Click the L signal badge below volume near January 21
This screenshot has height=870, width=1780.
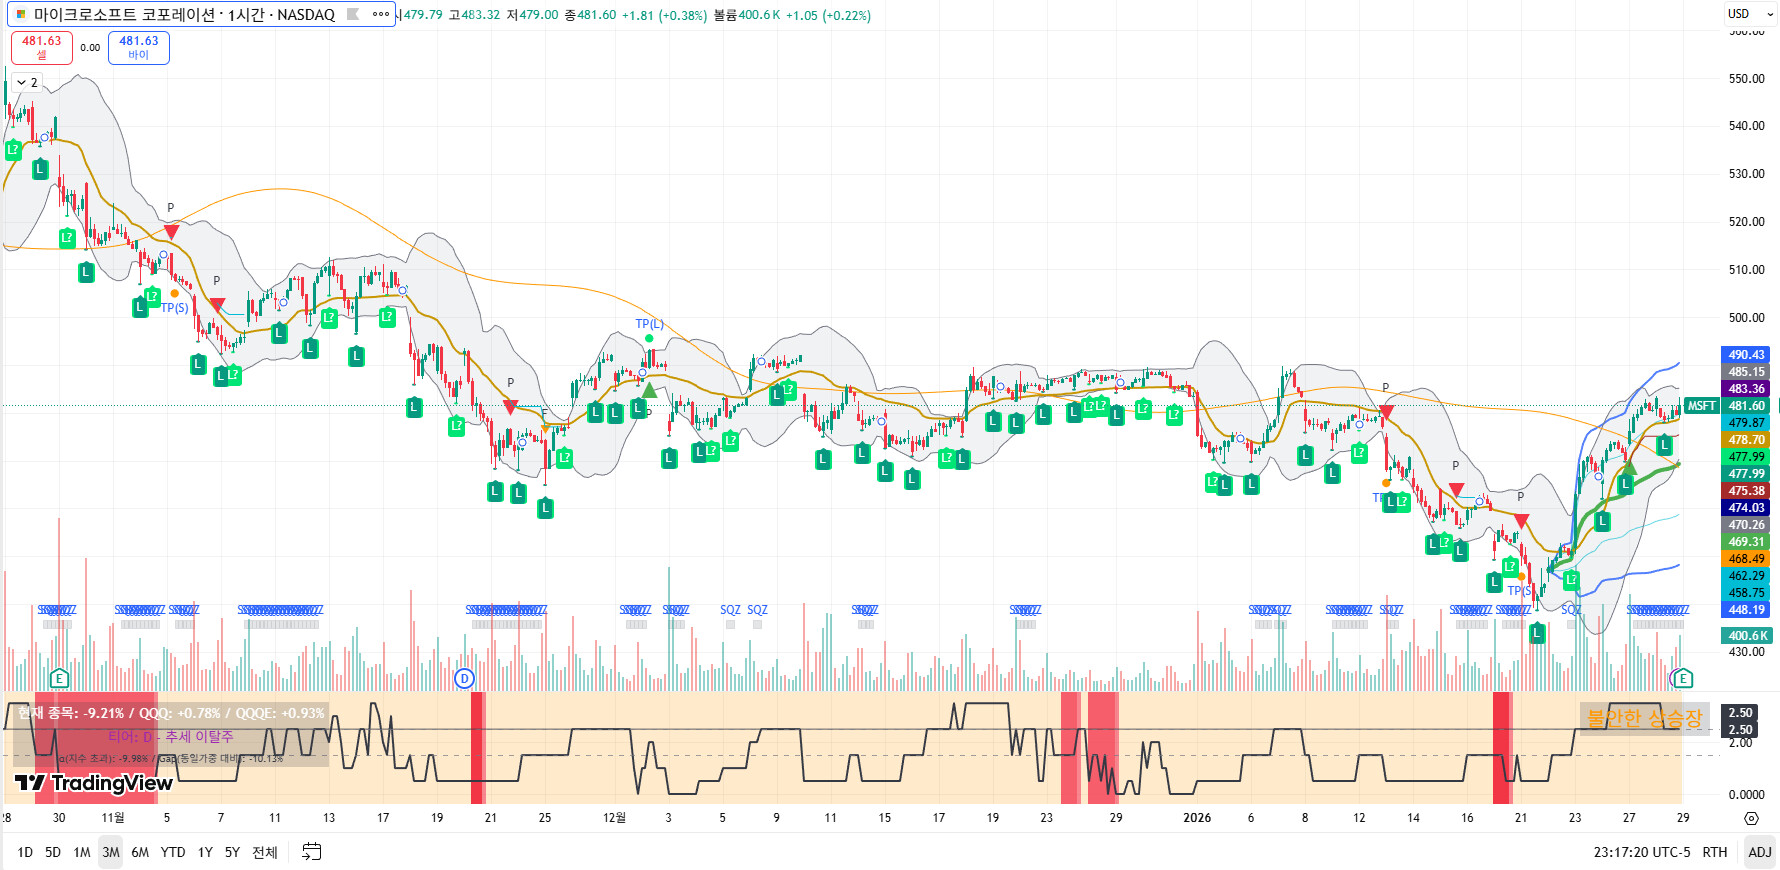1537,633
